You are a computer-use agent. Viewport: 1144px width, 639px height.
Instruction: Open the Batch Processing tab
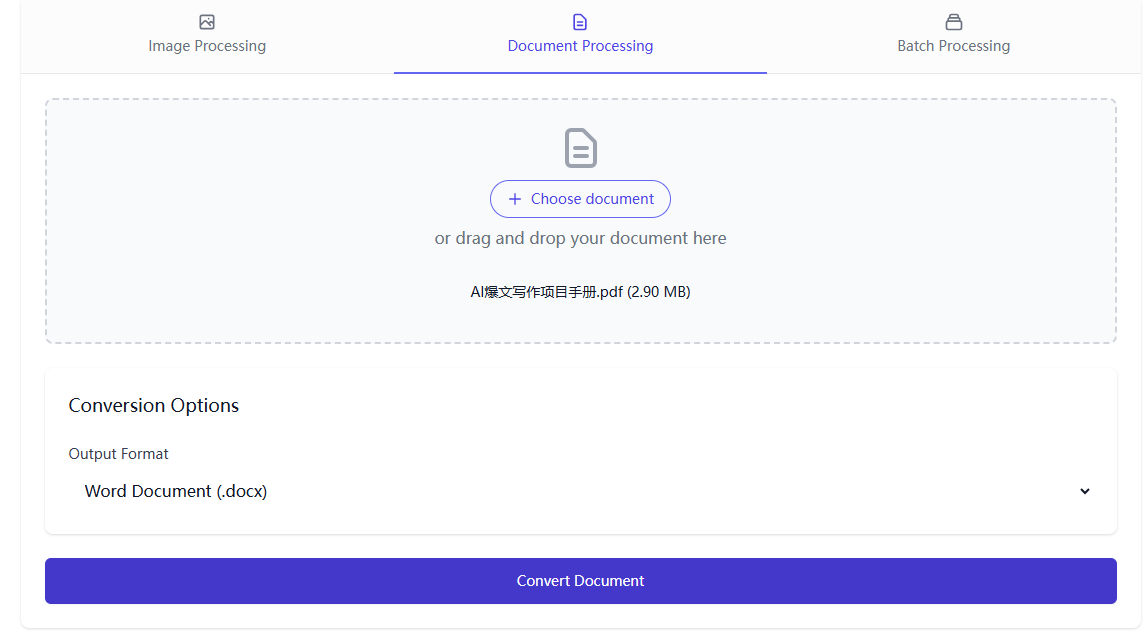(954, 36)
